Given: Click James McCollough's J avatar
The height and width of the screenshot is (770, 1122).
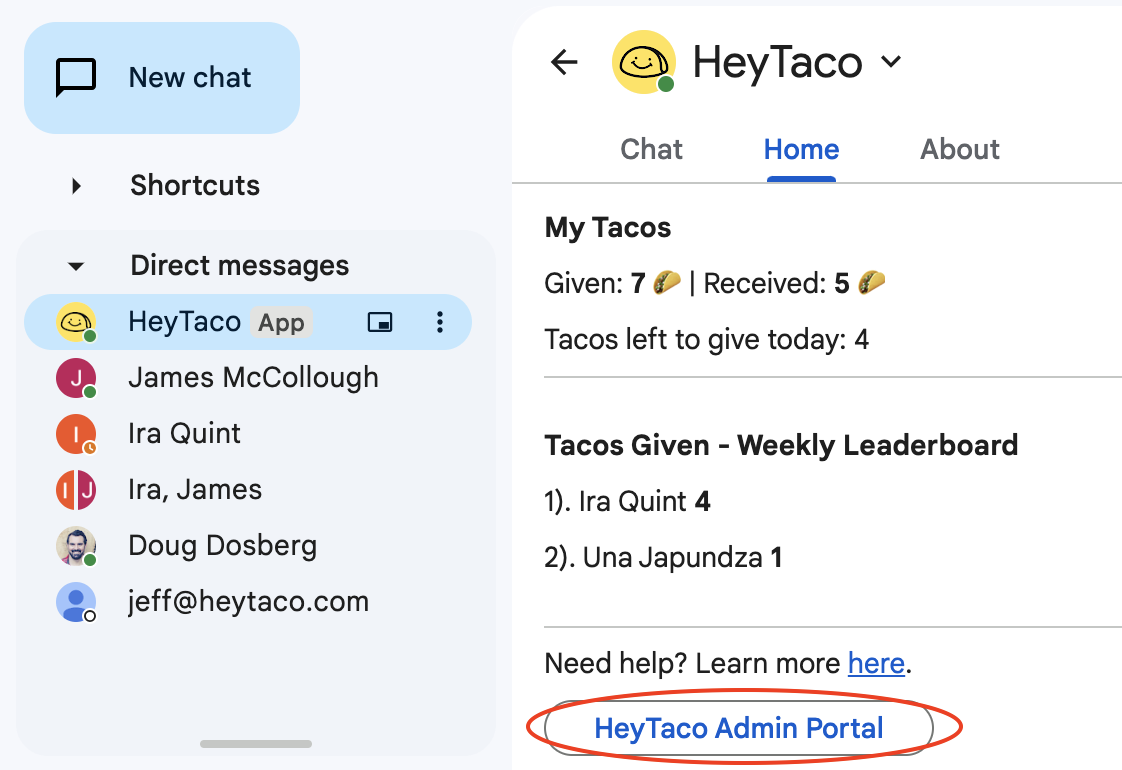Looking at the screenshot, I should point(76,378).
